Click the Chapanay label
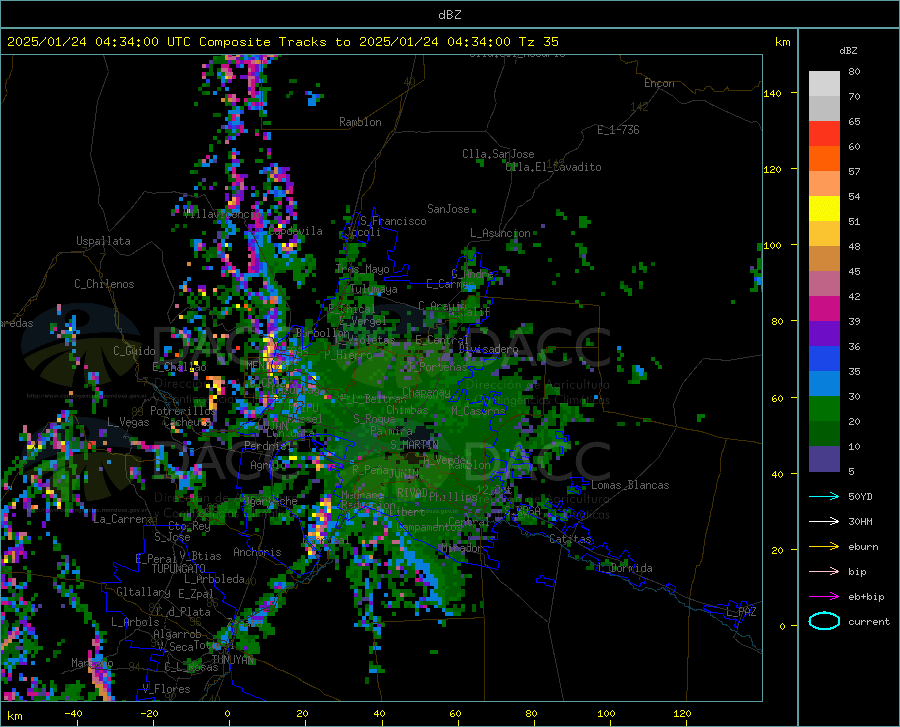900x727 pixels. pos(426,392)
